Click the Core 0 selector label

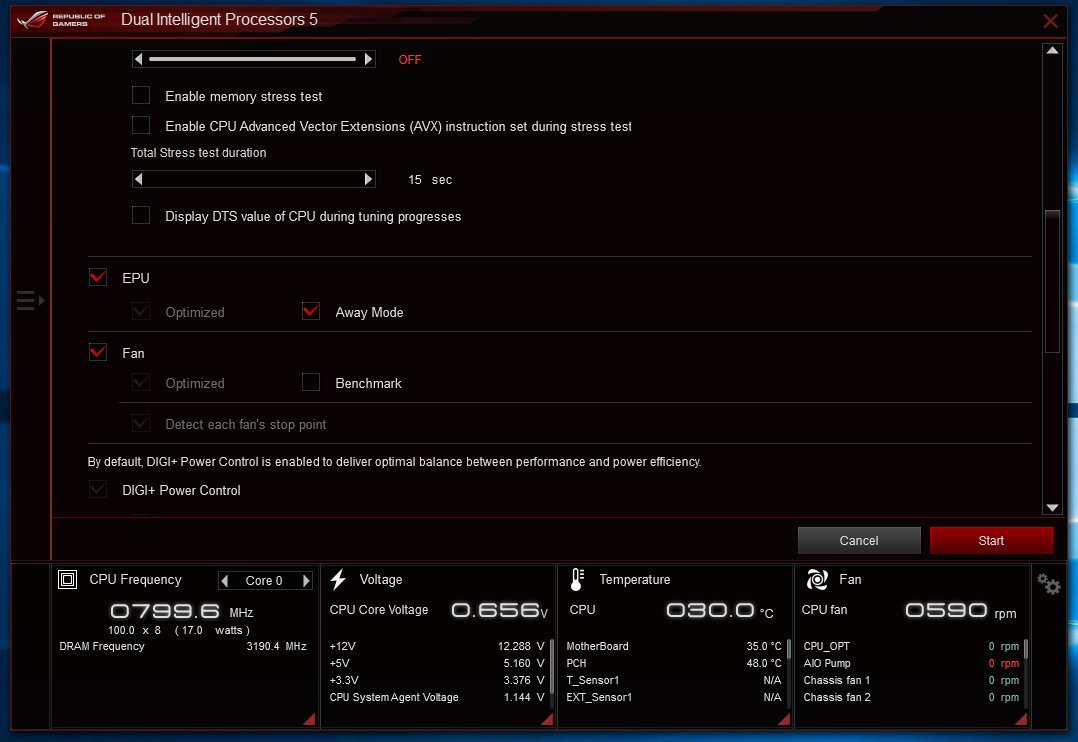click(x=264, y=581)
